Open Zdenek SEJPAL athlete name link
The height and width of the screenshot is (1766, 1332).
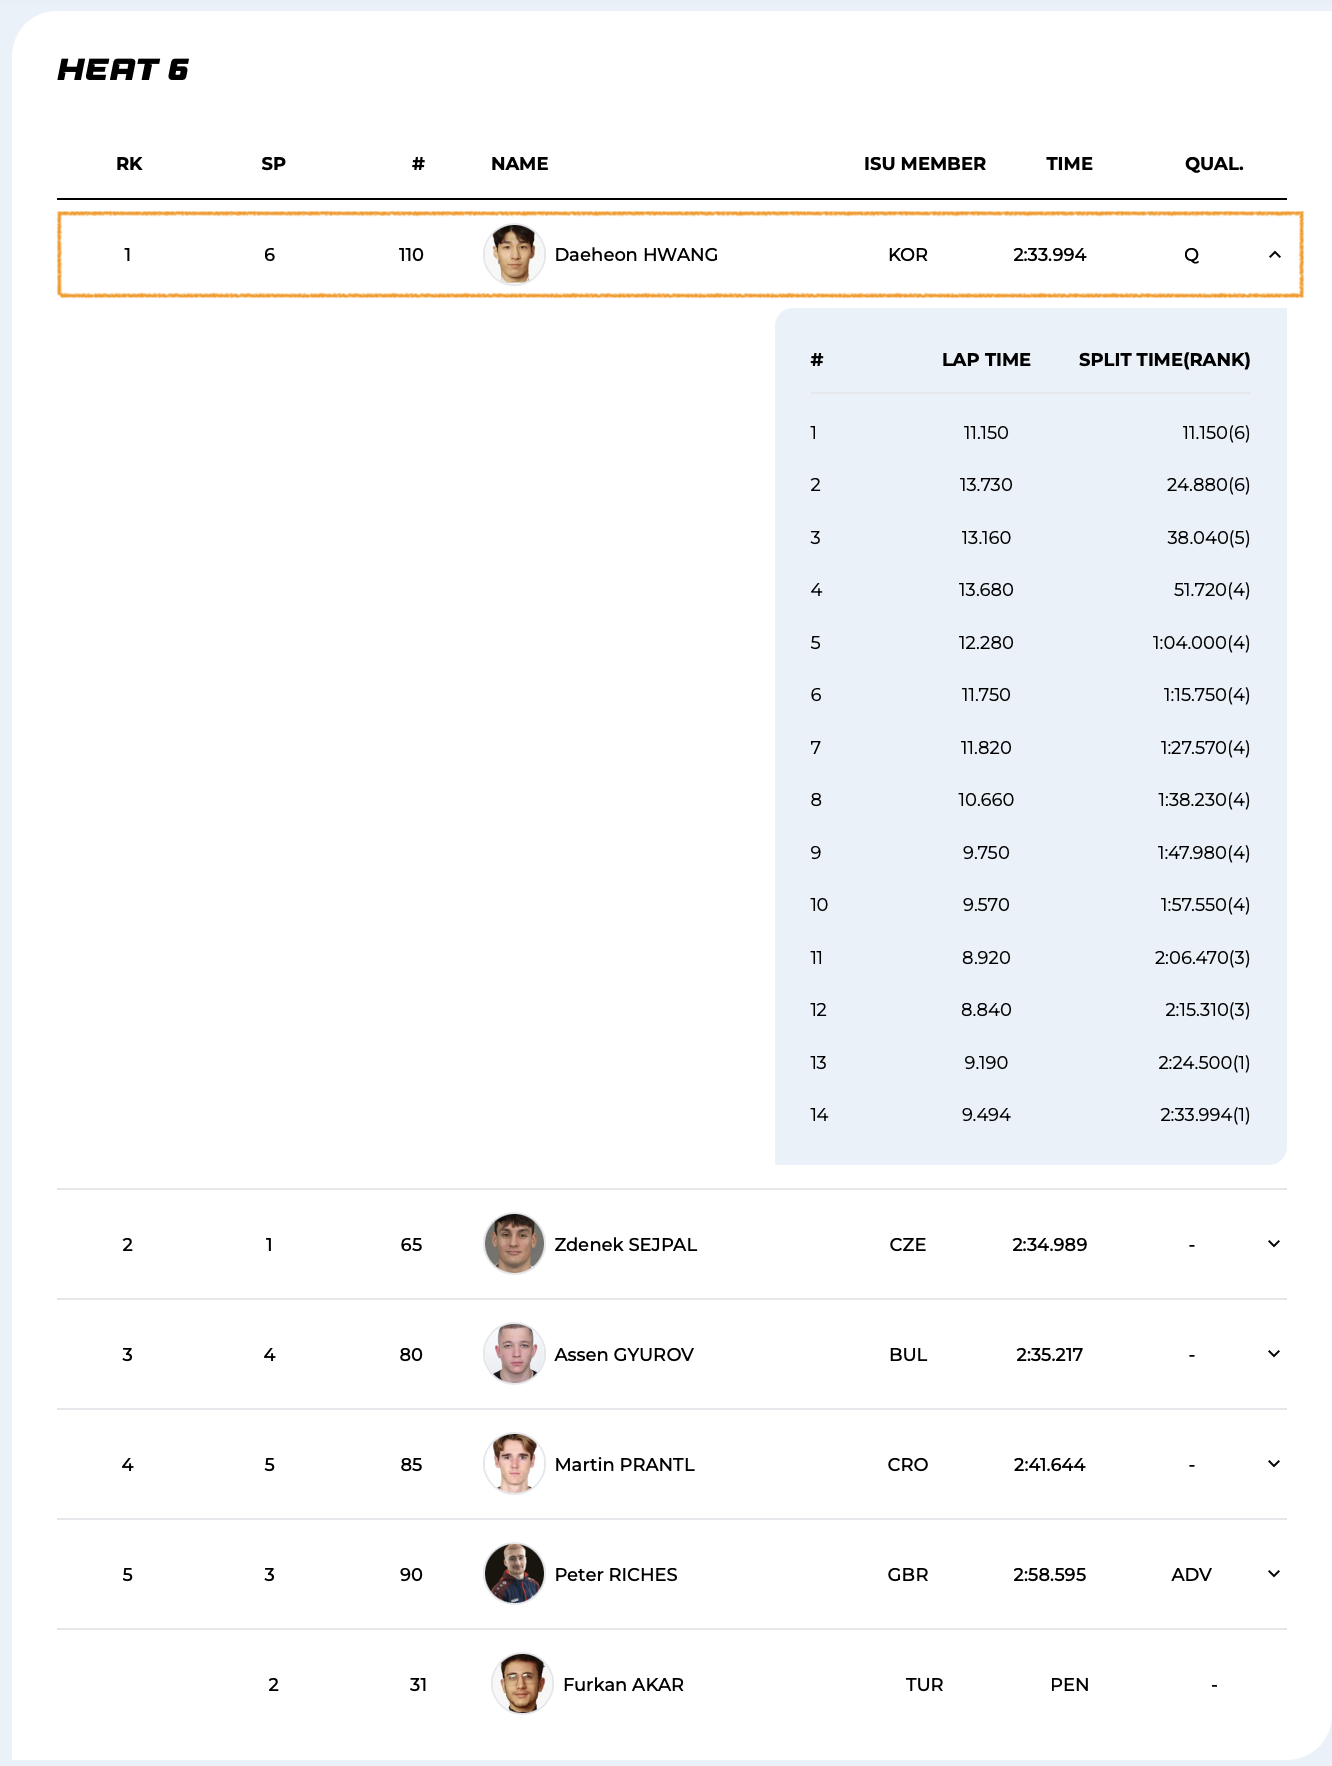click(625, 1245)
